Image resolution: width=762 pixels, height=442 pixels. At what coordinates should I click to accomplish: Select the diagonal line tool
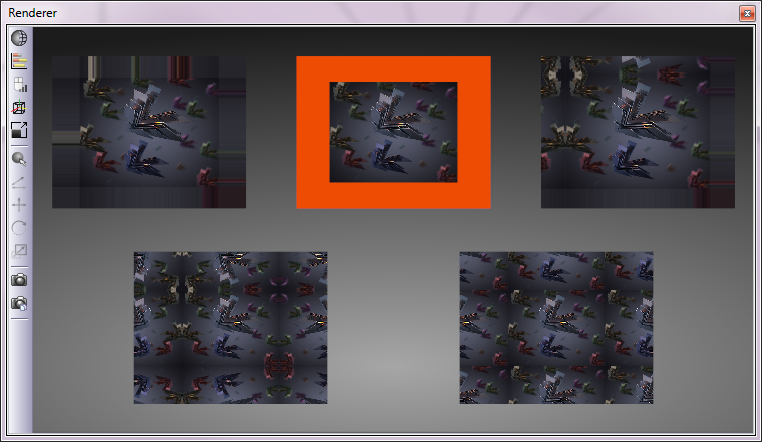[19, 182]
